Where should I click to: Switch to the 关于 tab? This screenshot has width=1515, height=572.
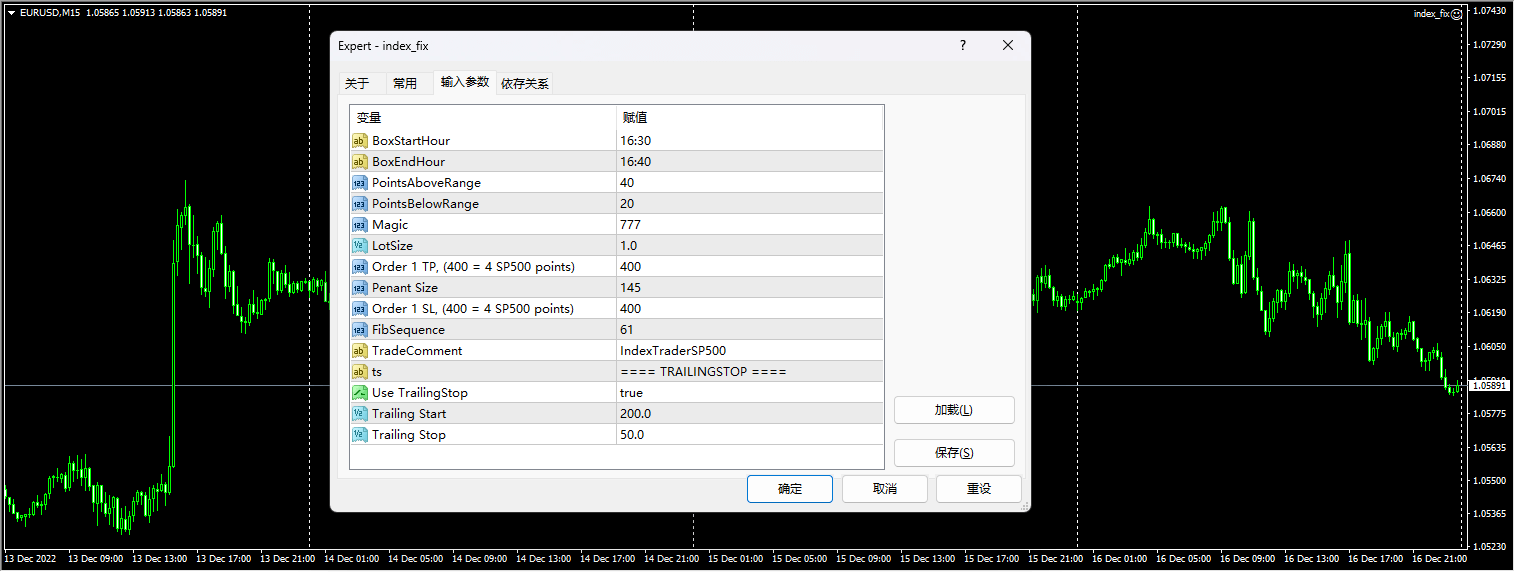click(357, 84)
